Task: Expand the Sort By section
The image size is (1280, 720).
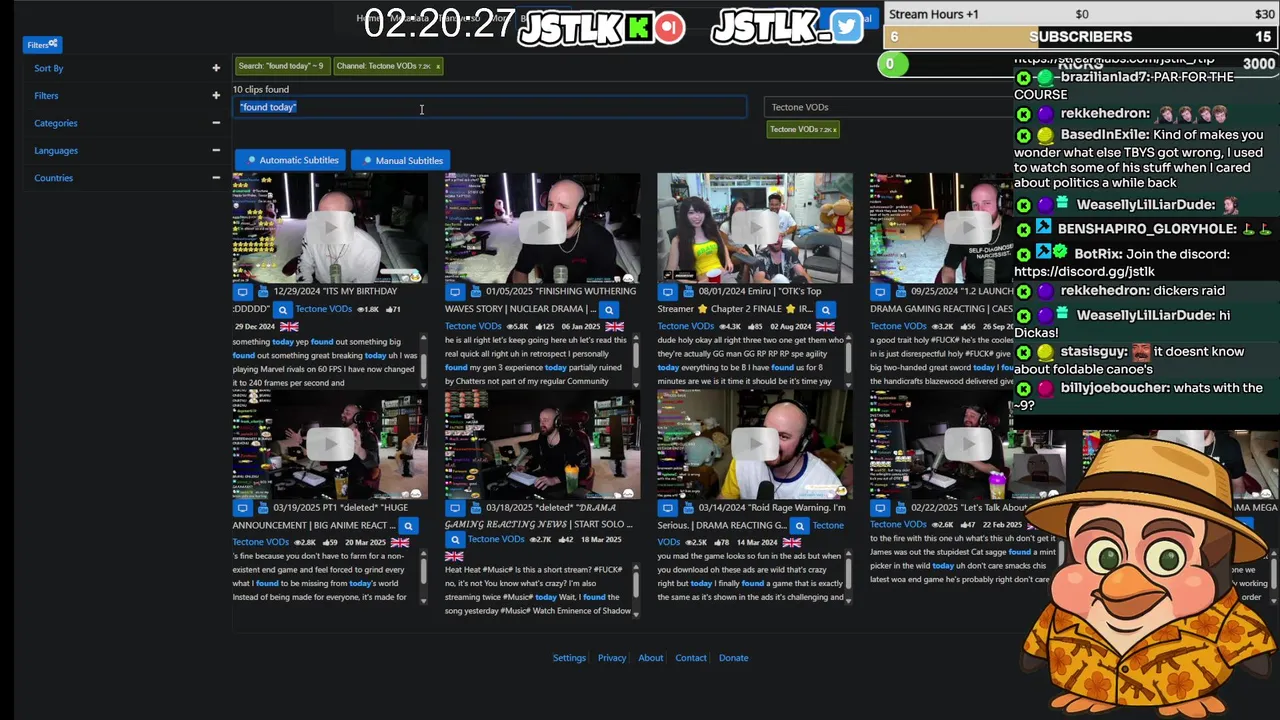Action: click(x=216, y=68)
